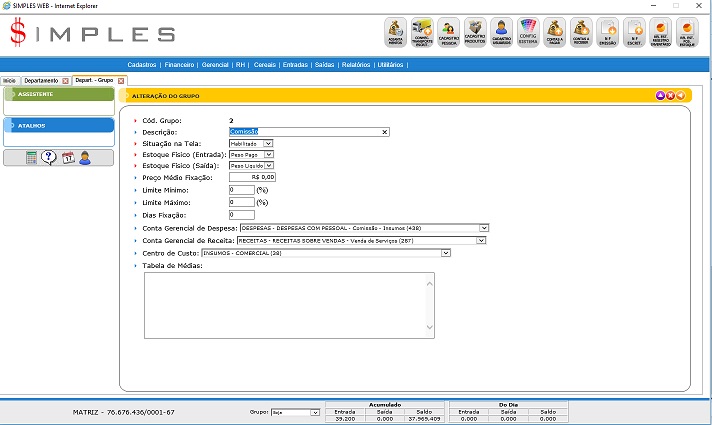Open the Cadastro Pessoa toolbar icon
Image resolution: width=712 pixels, height=425 pixels.
coord(449,32)
